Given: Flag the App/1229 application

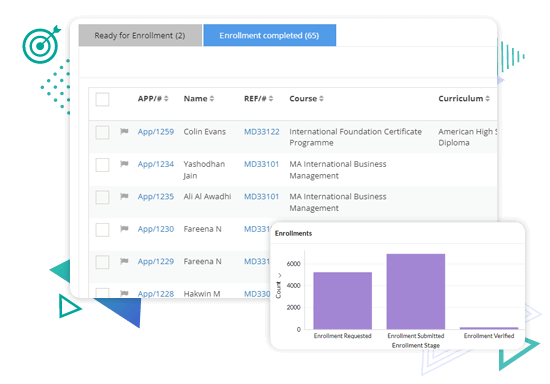Looking at the screenshot, I should point(124,261).
